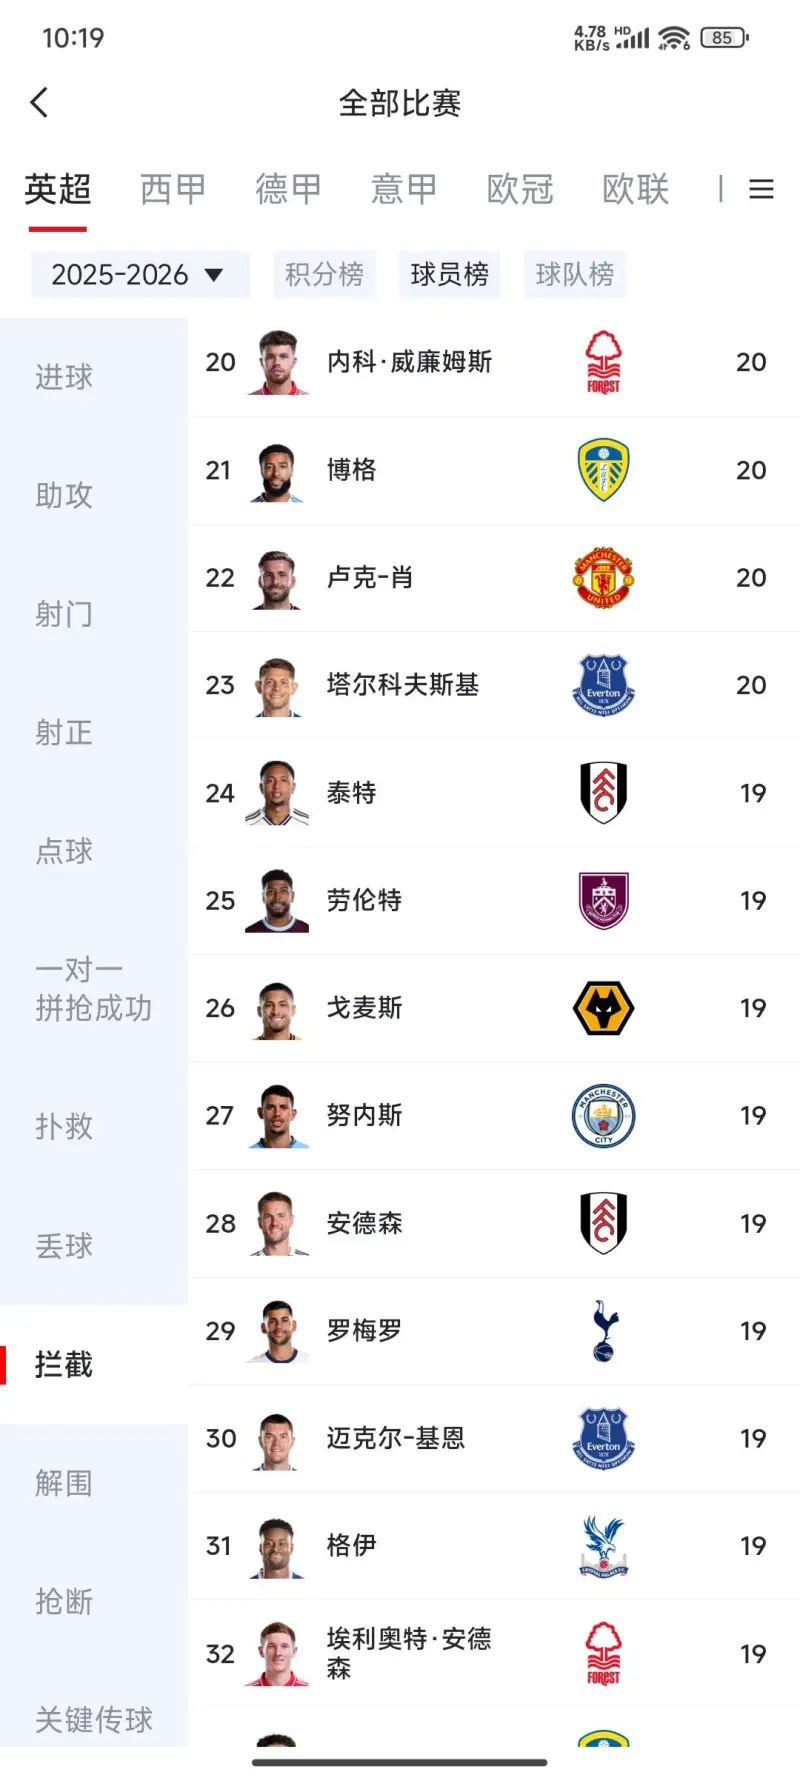Switch to the 西甲 league tab
The height and width of the screenshot is (1778, 800).
click(173, 189)
